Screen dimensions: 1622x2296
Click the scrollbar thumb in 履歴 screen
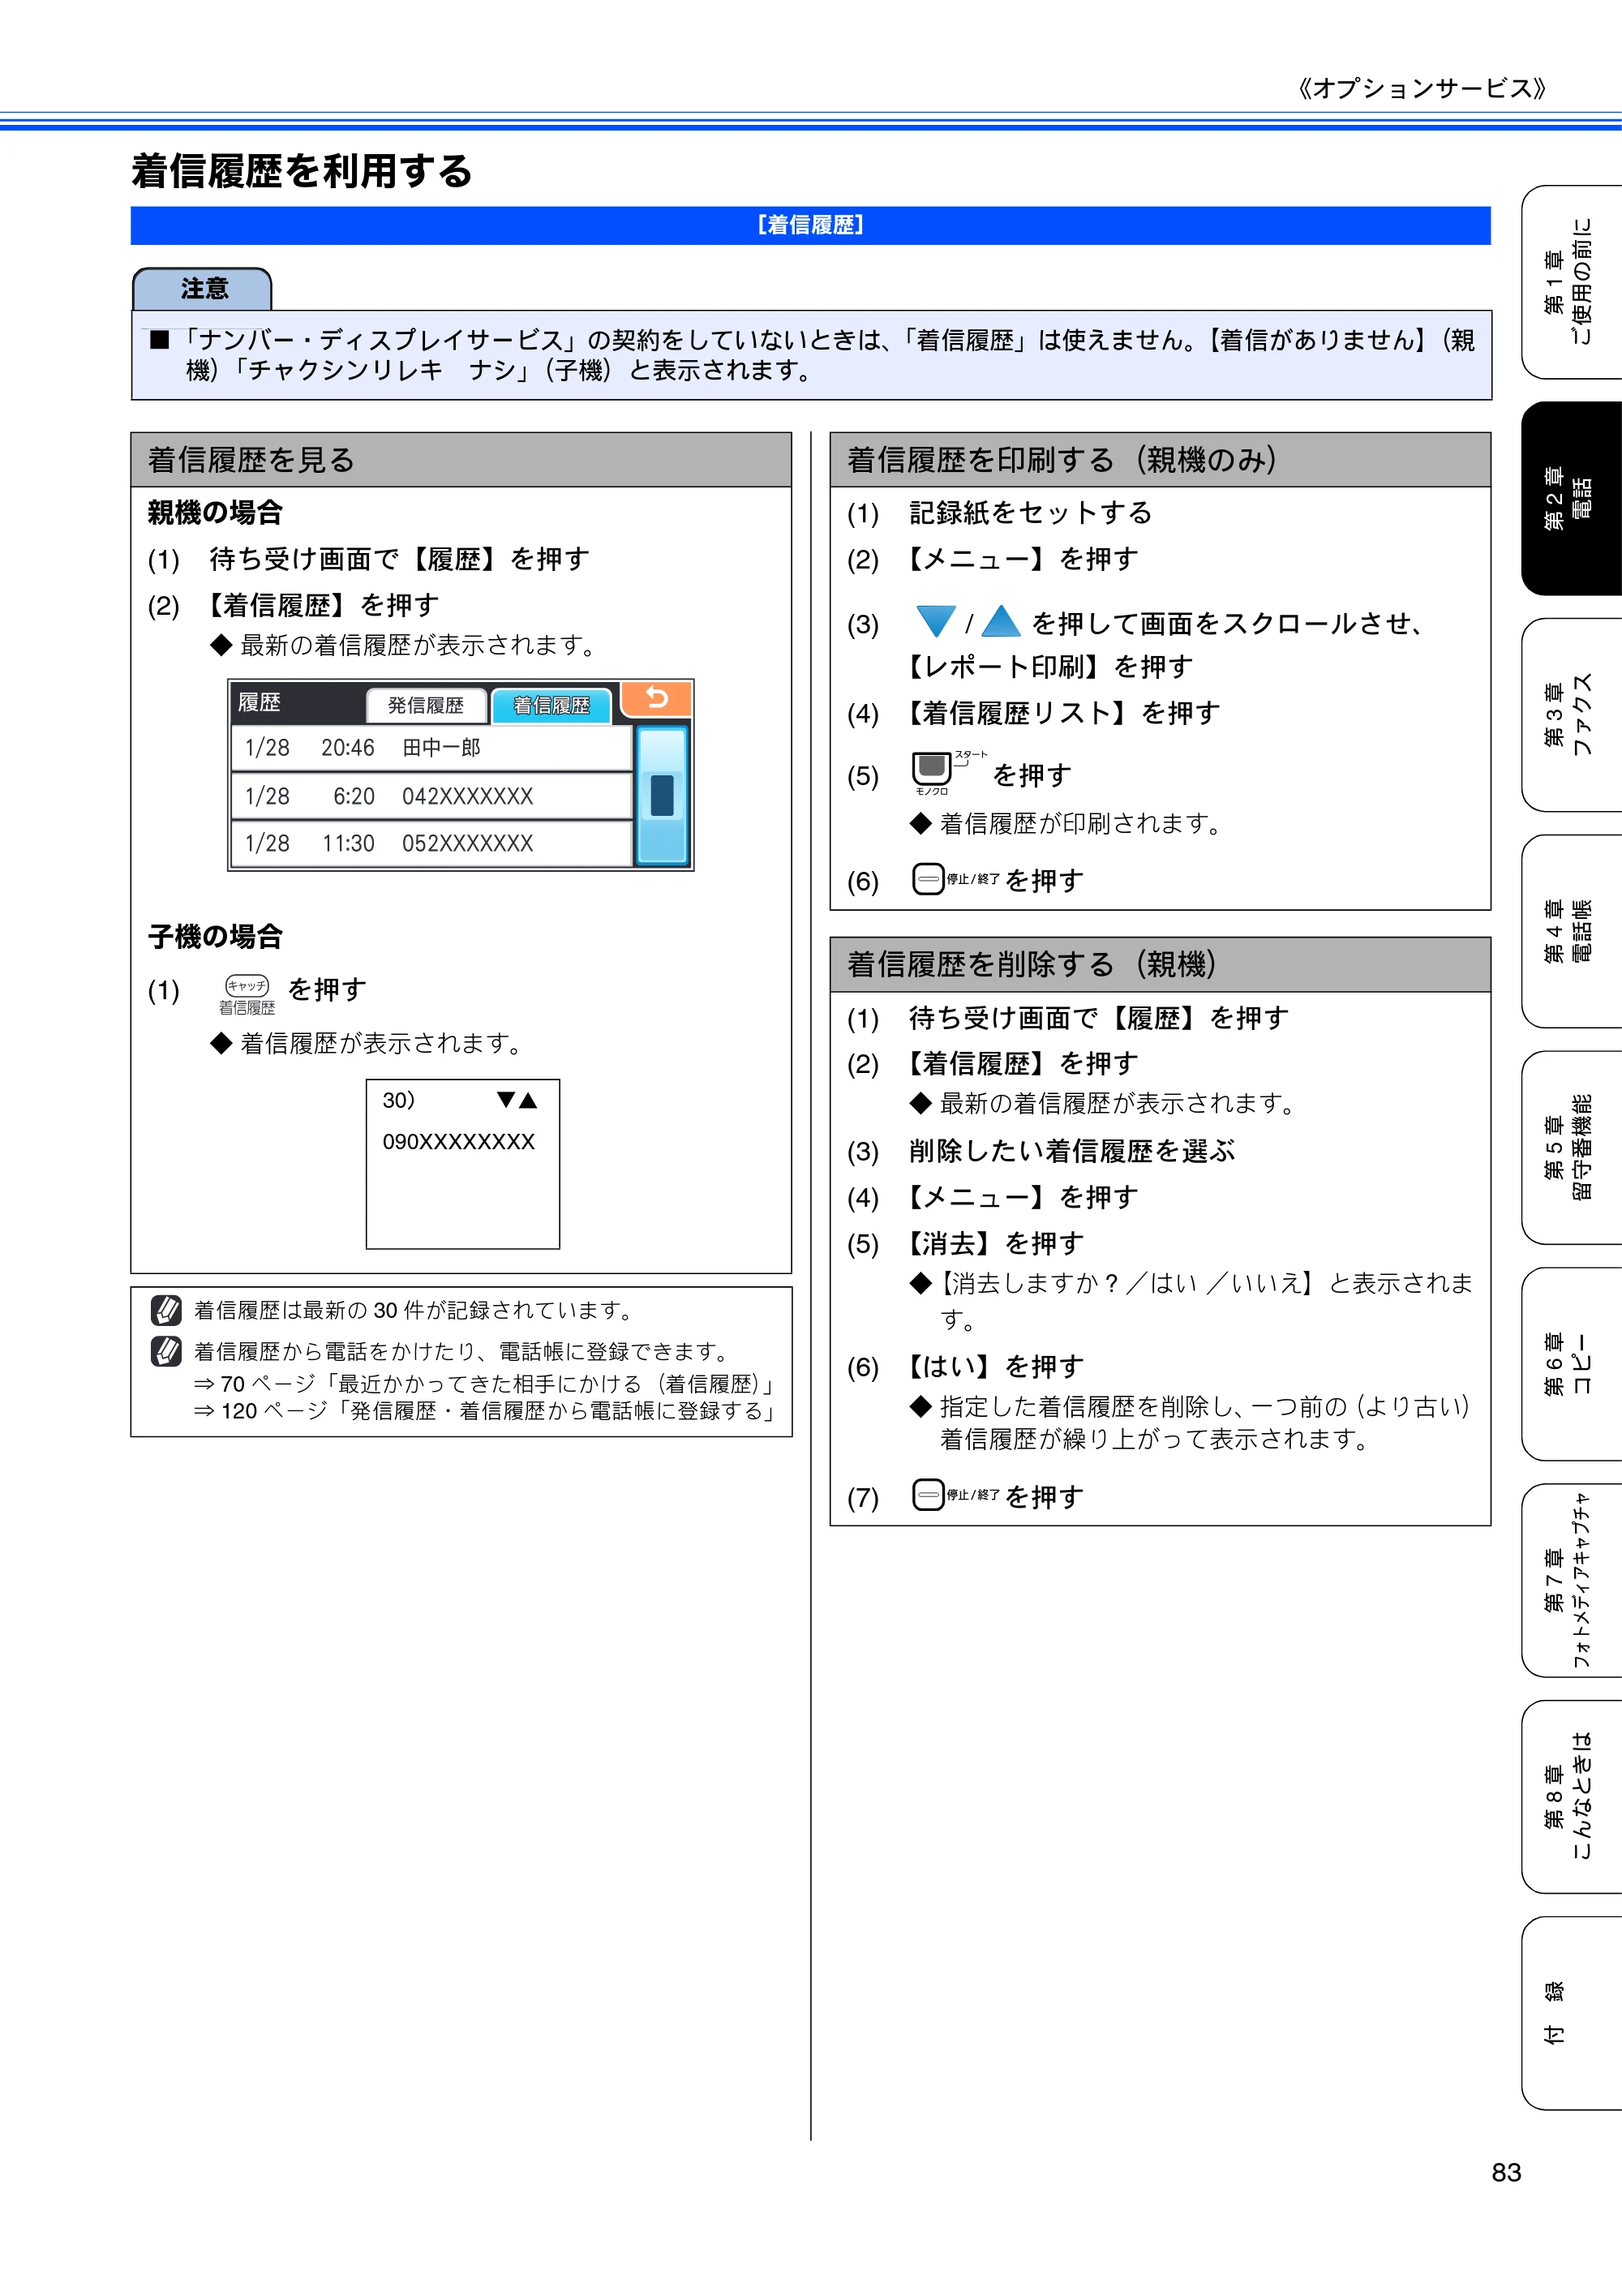(x=662, y=796)
